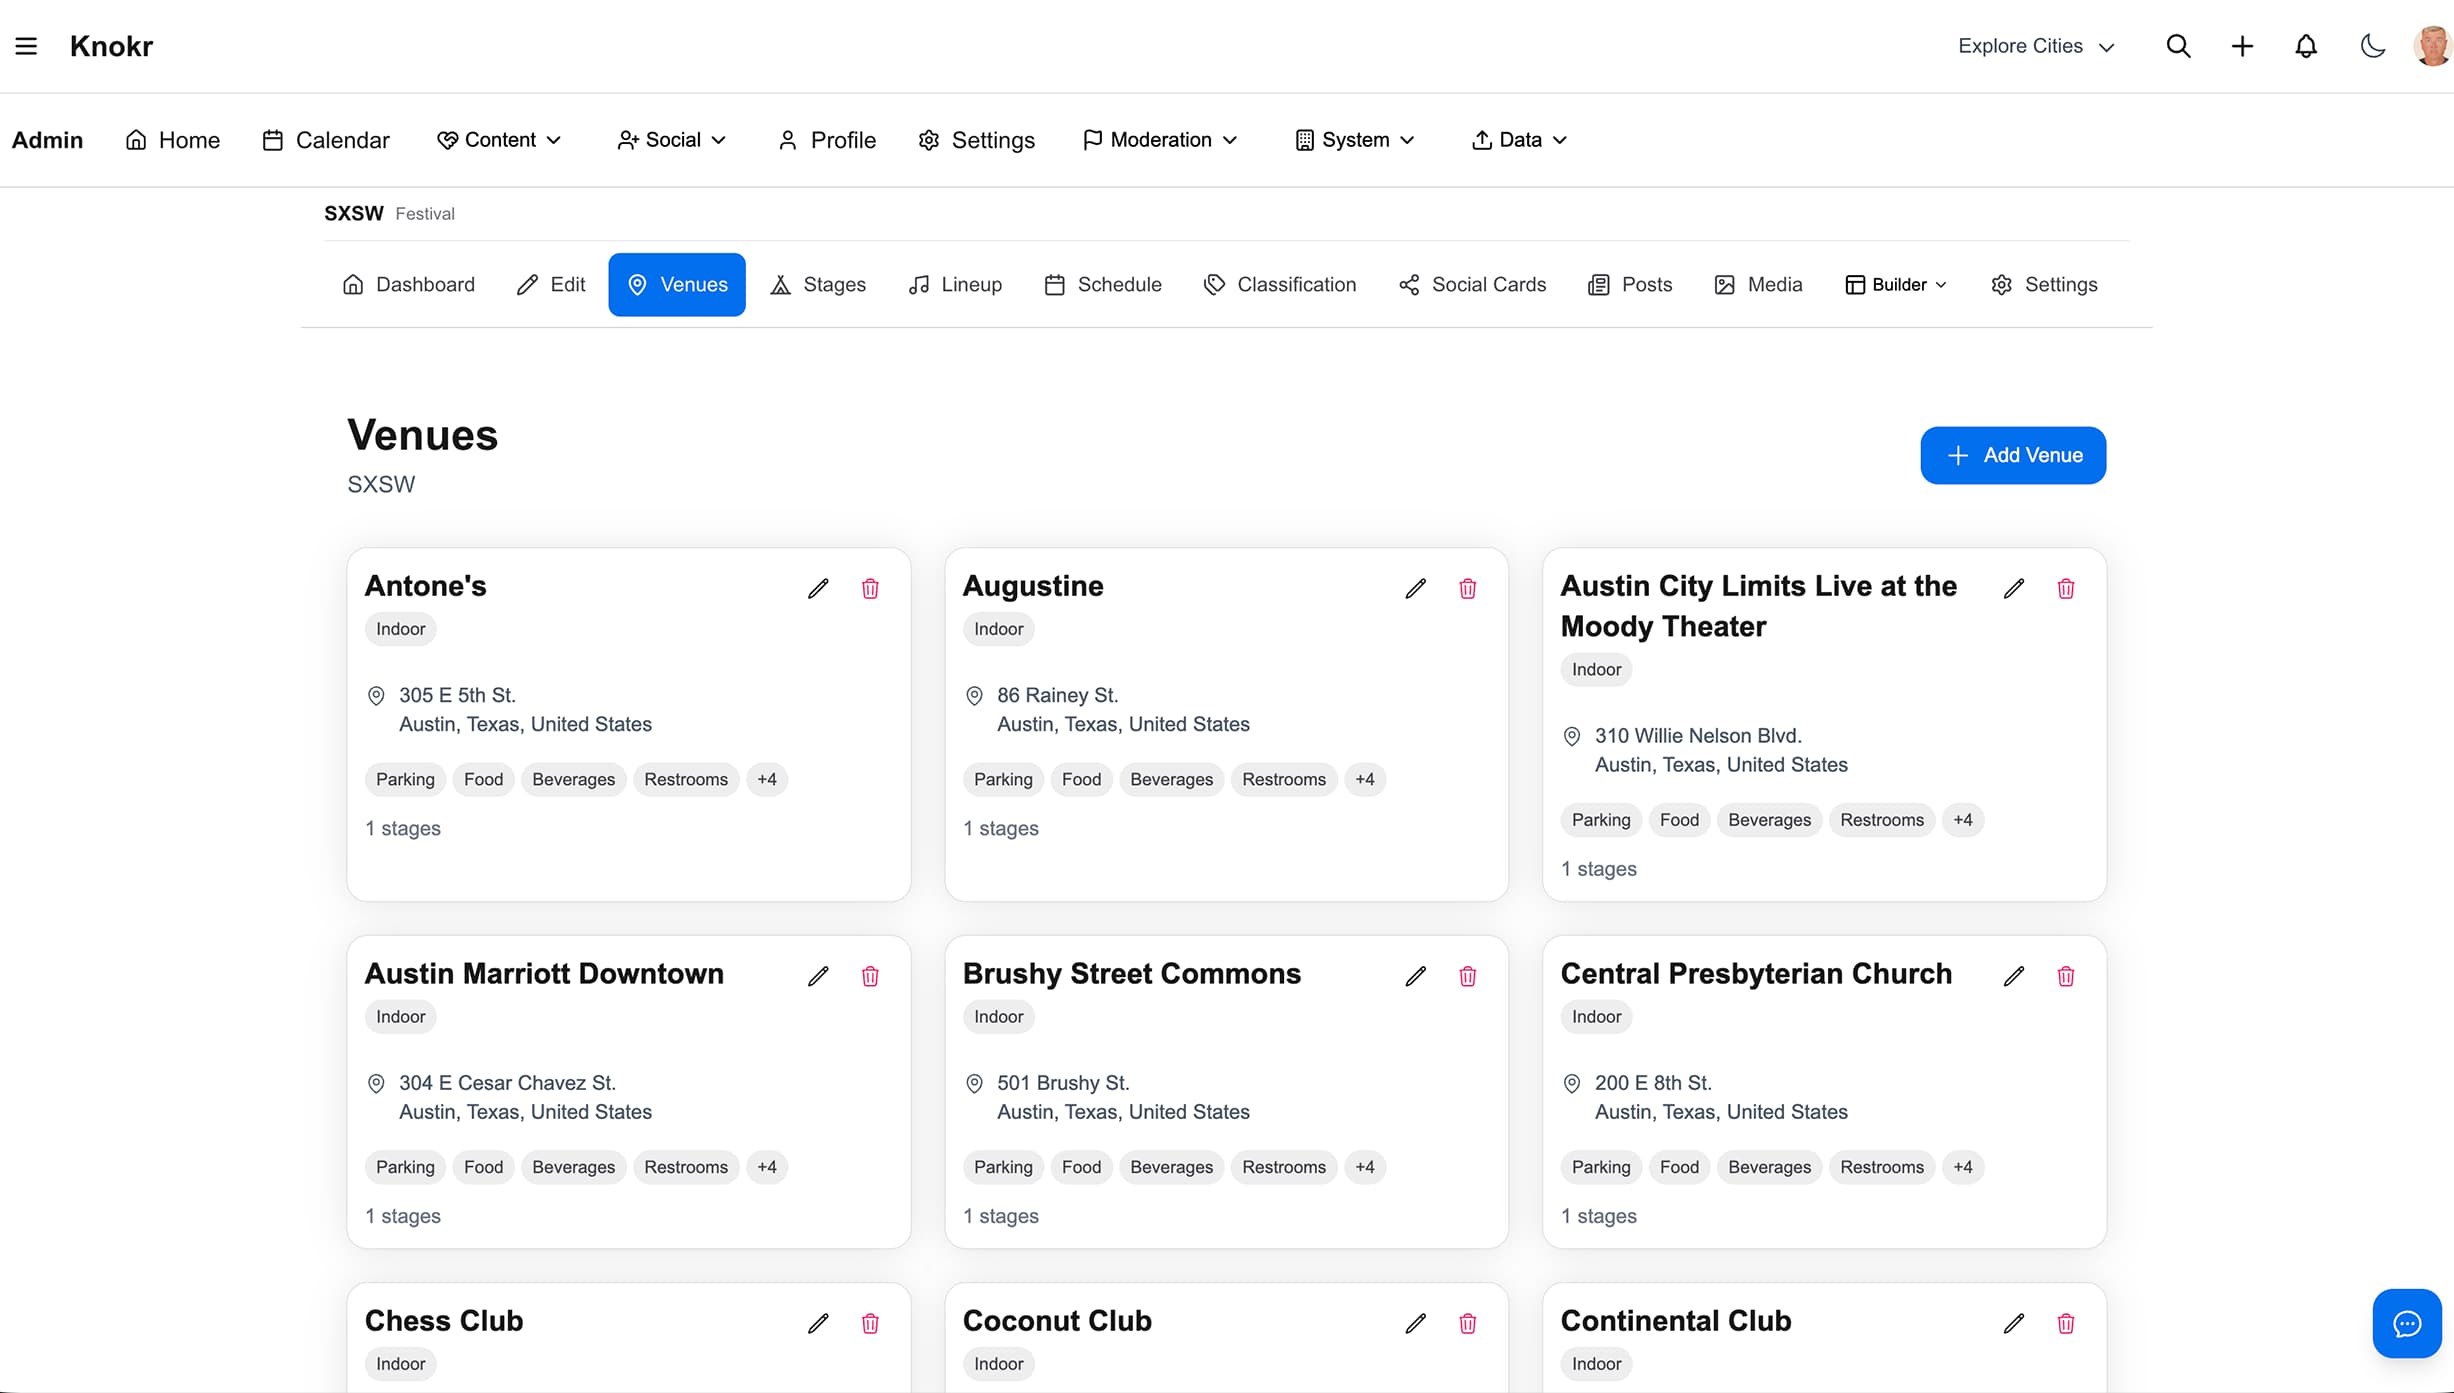Delete the Coconut Club venue
Screen dimensions: 2454x1393
tap(1467, 1323)
